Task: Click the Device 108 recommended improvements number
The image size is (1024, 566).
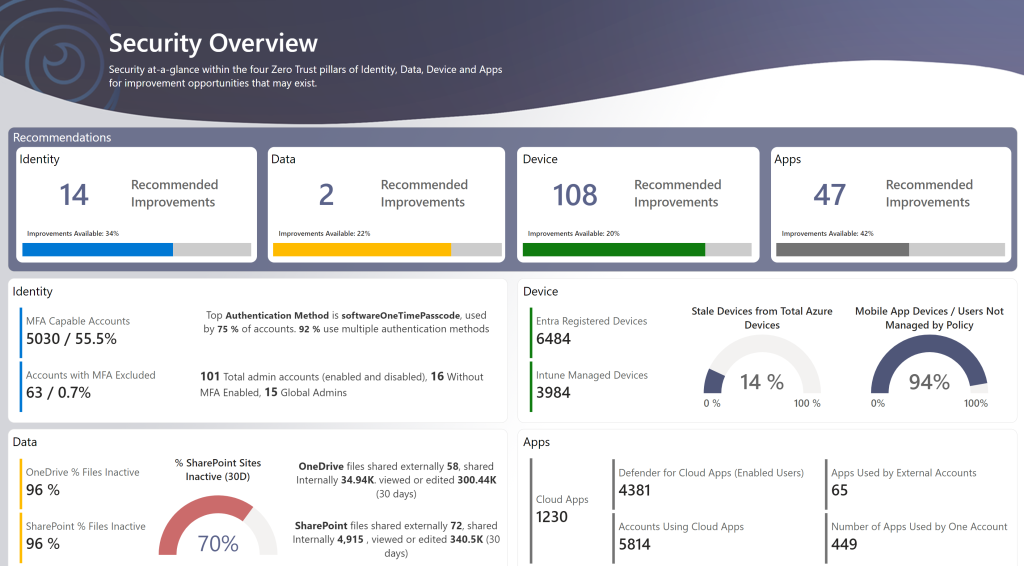Action: coord(575,195)
